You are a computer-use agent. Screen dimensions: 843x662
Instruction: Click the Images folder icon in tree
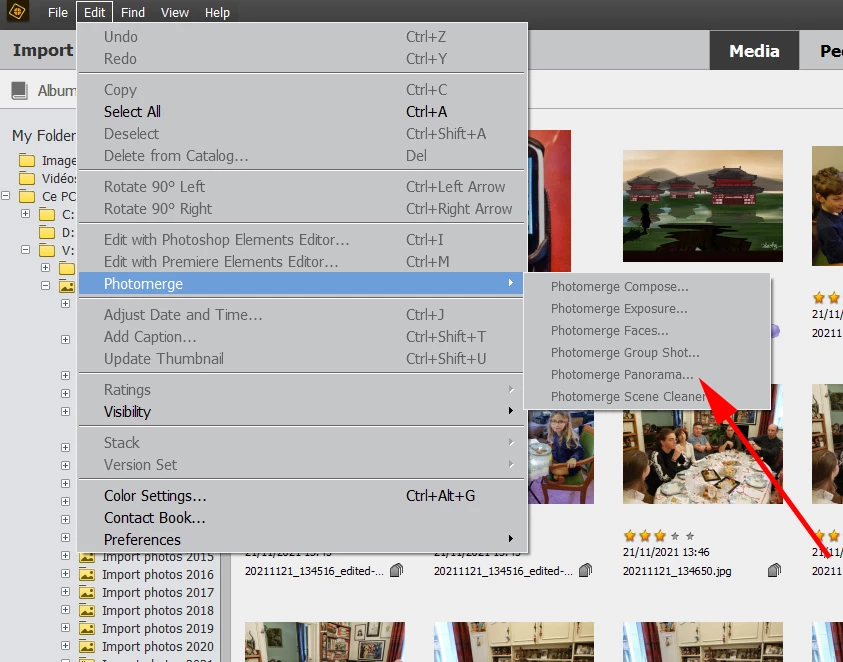pos(27,160)
